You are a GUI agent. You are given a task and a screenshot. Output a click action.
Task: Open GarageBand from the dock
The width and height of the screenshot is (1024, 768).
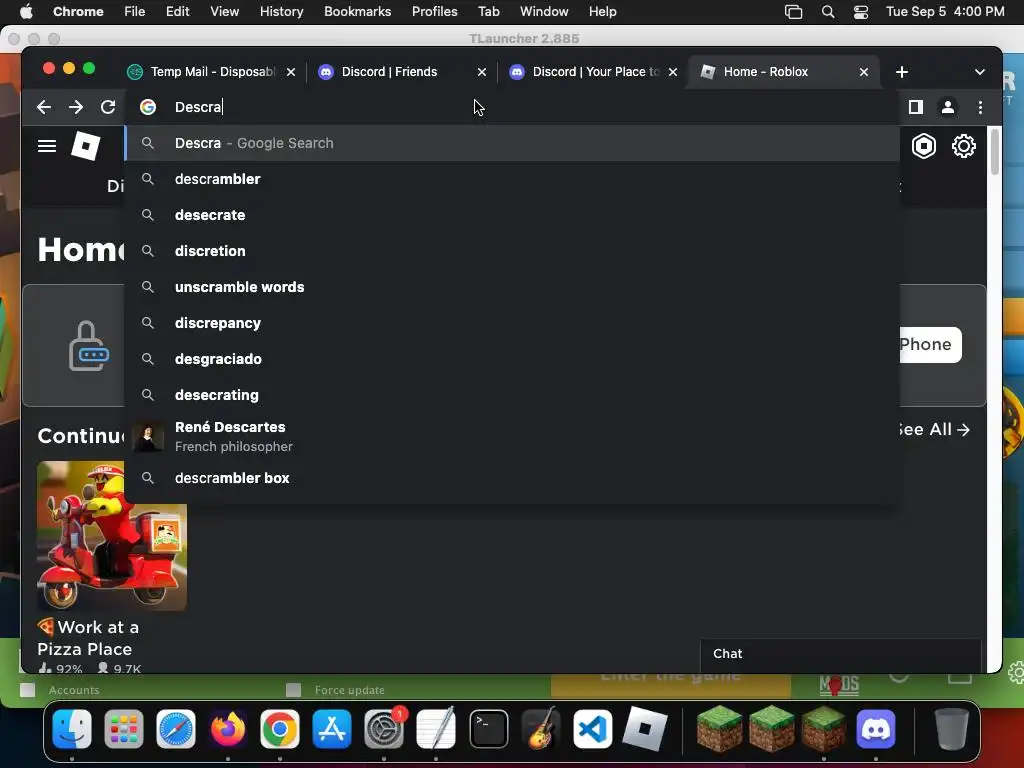[541, 729]
